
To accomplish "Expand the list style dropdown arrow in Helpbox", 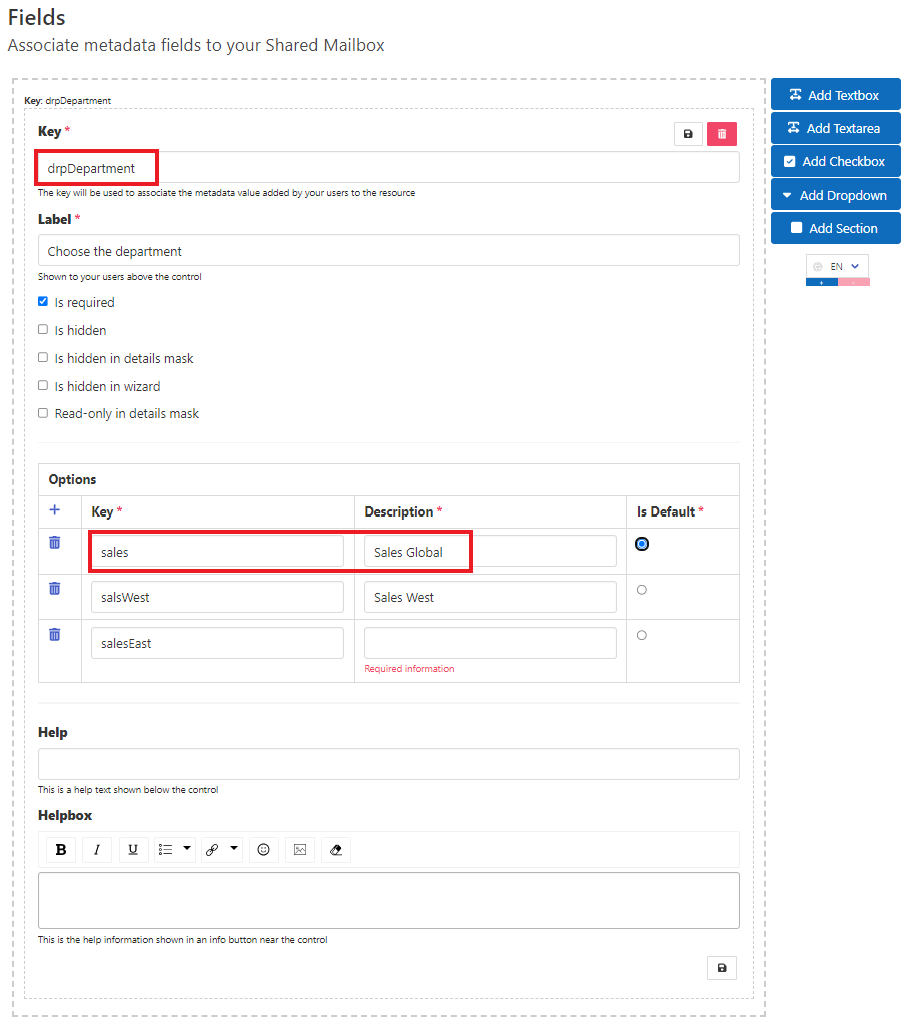I will click(x=187, y=849).
